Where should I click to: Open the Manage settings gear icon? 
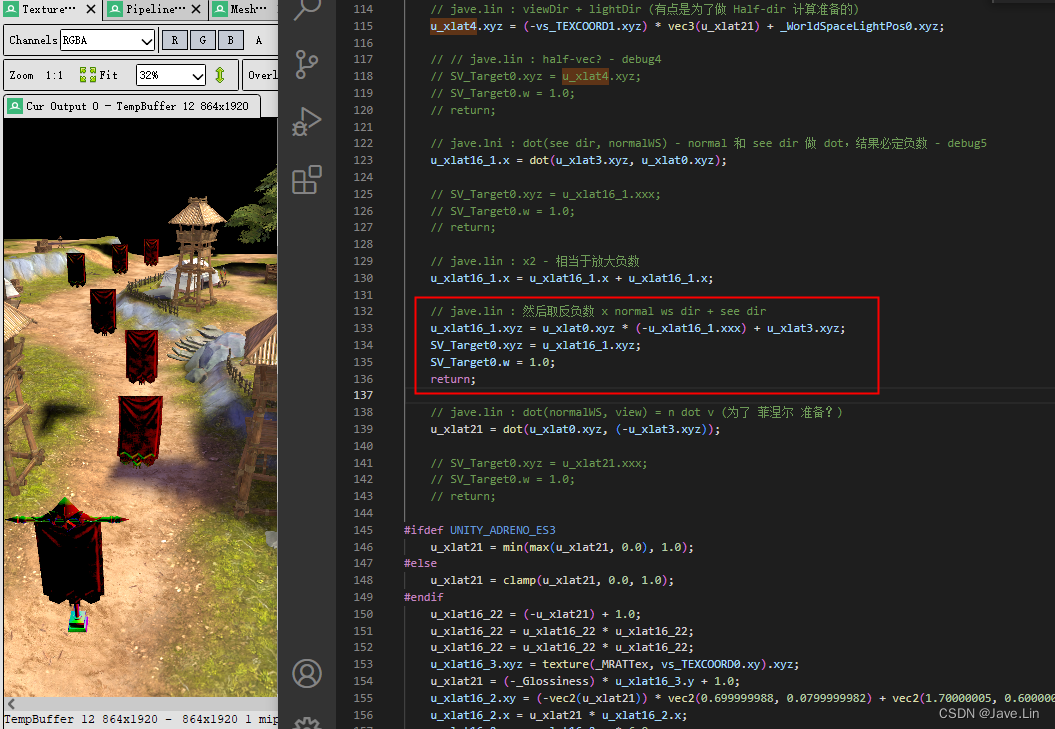(307, 721)
